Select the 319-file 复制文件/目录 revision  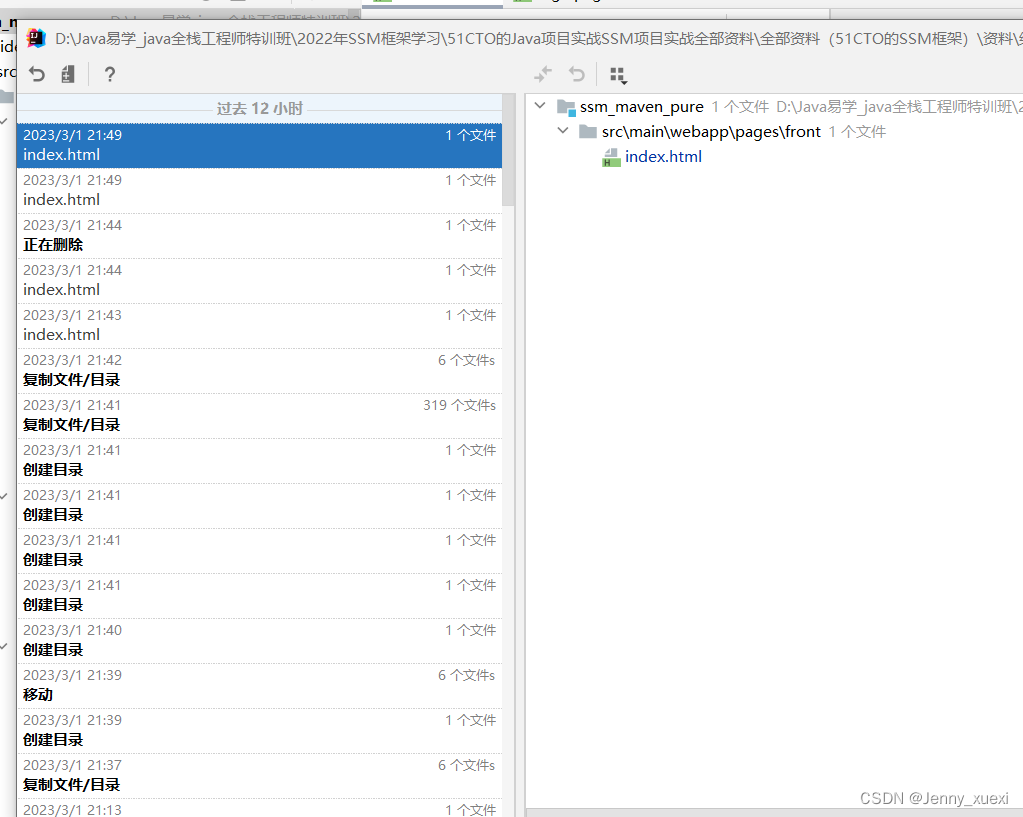(260, 416)
